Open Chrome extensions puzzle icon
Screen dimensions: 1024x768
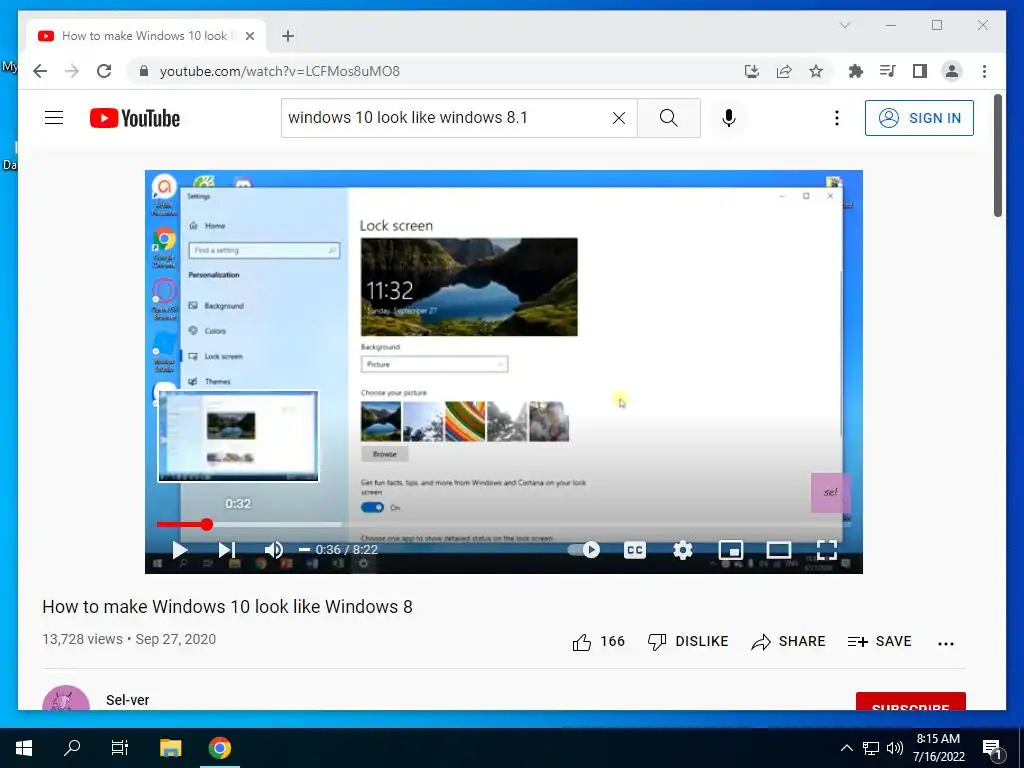[x=856, y=71]
